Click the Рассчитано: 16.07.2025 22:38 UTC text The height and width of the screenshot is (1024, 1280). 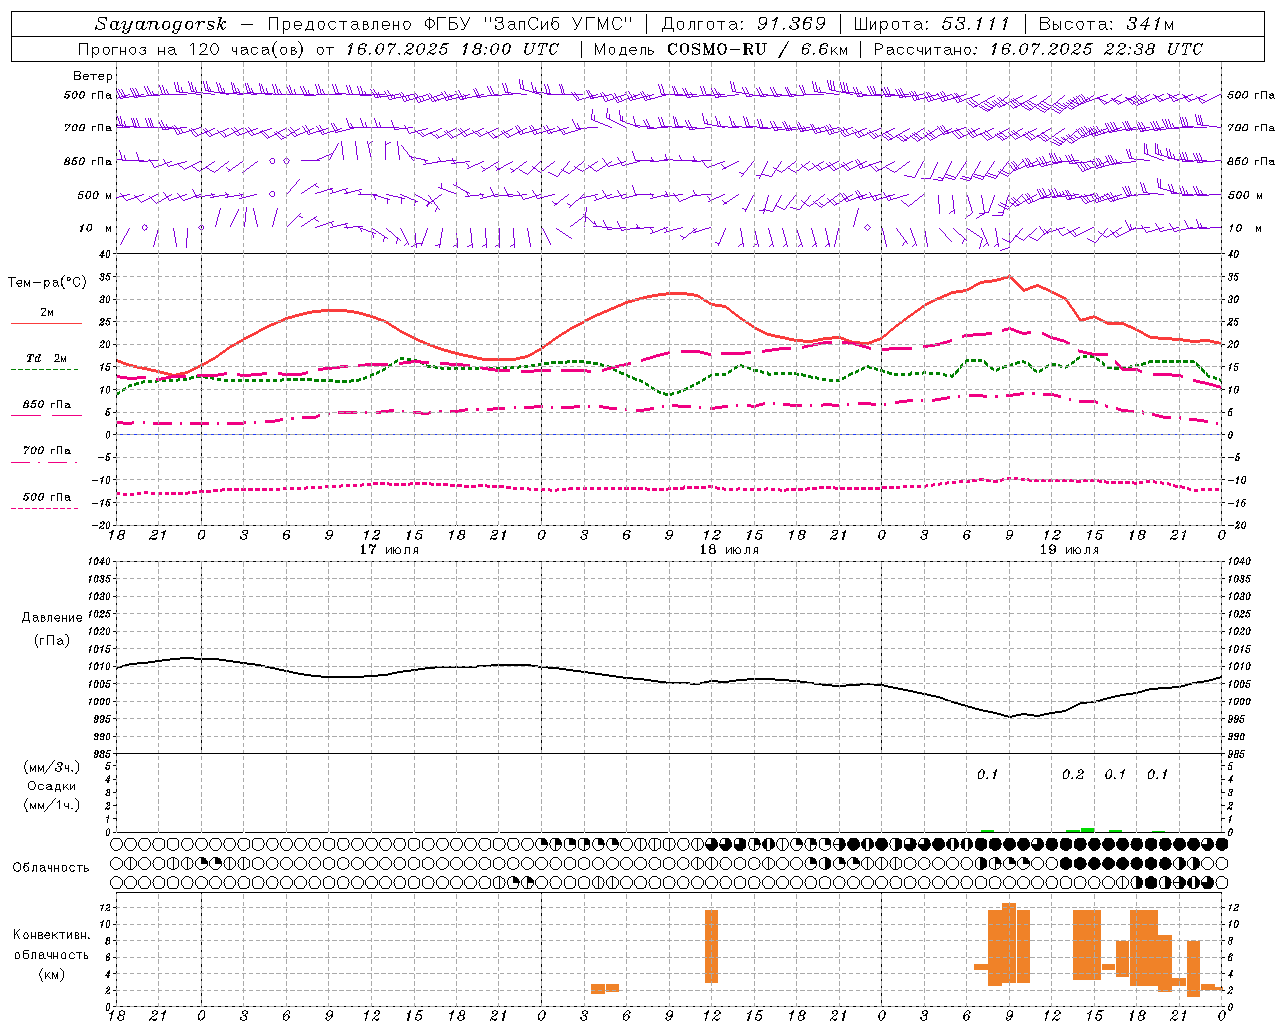click(x=1038, y=49)
